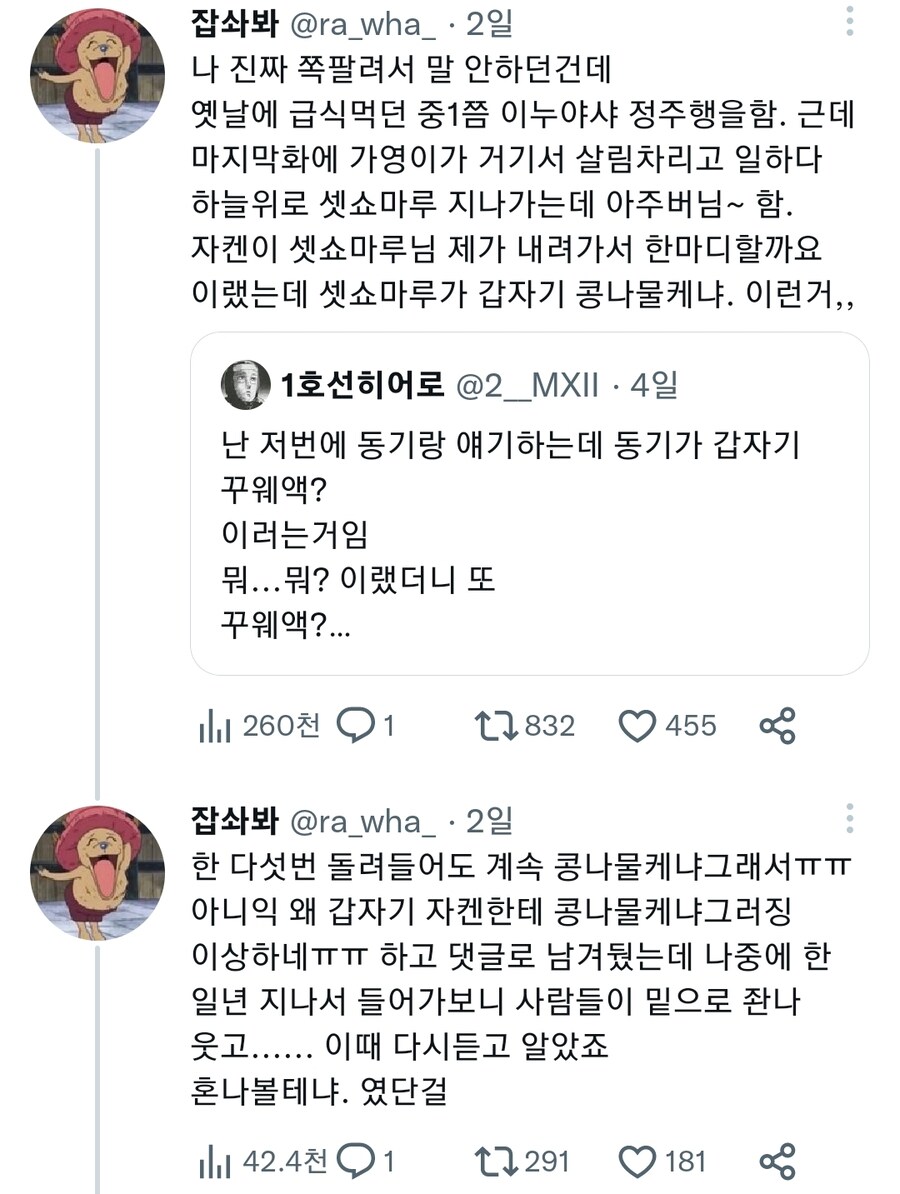Share the second tweet

pyautogui.click(x=777, y=1163)
